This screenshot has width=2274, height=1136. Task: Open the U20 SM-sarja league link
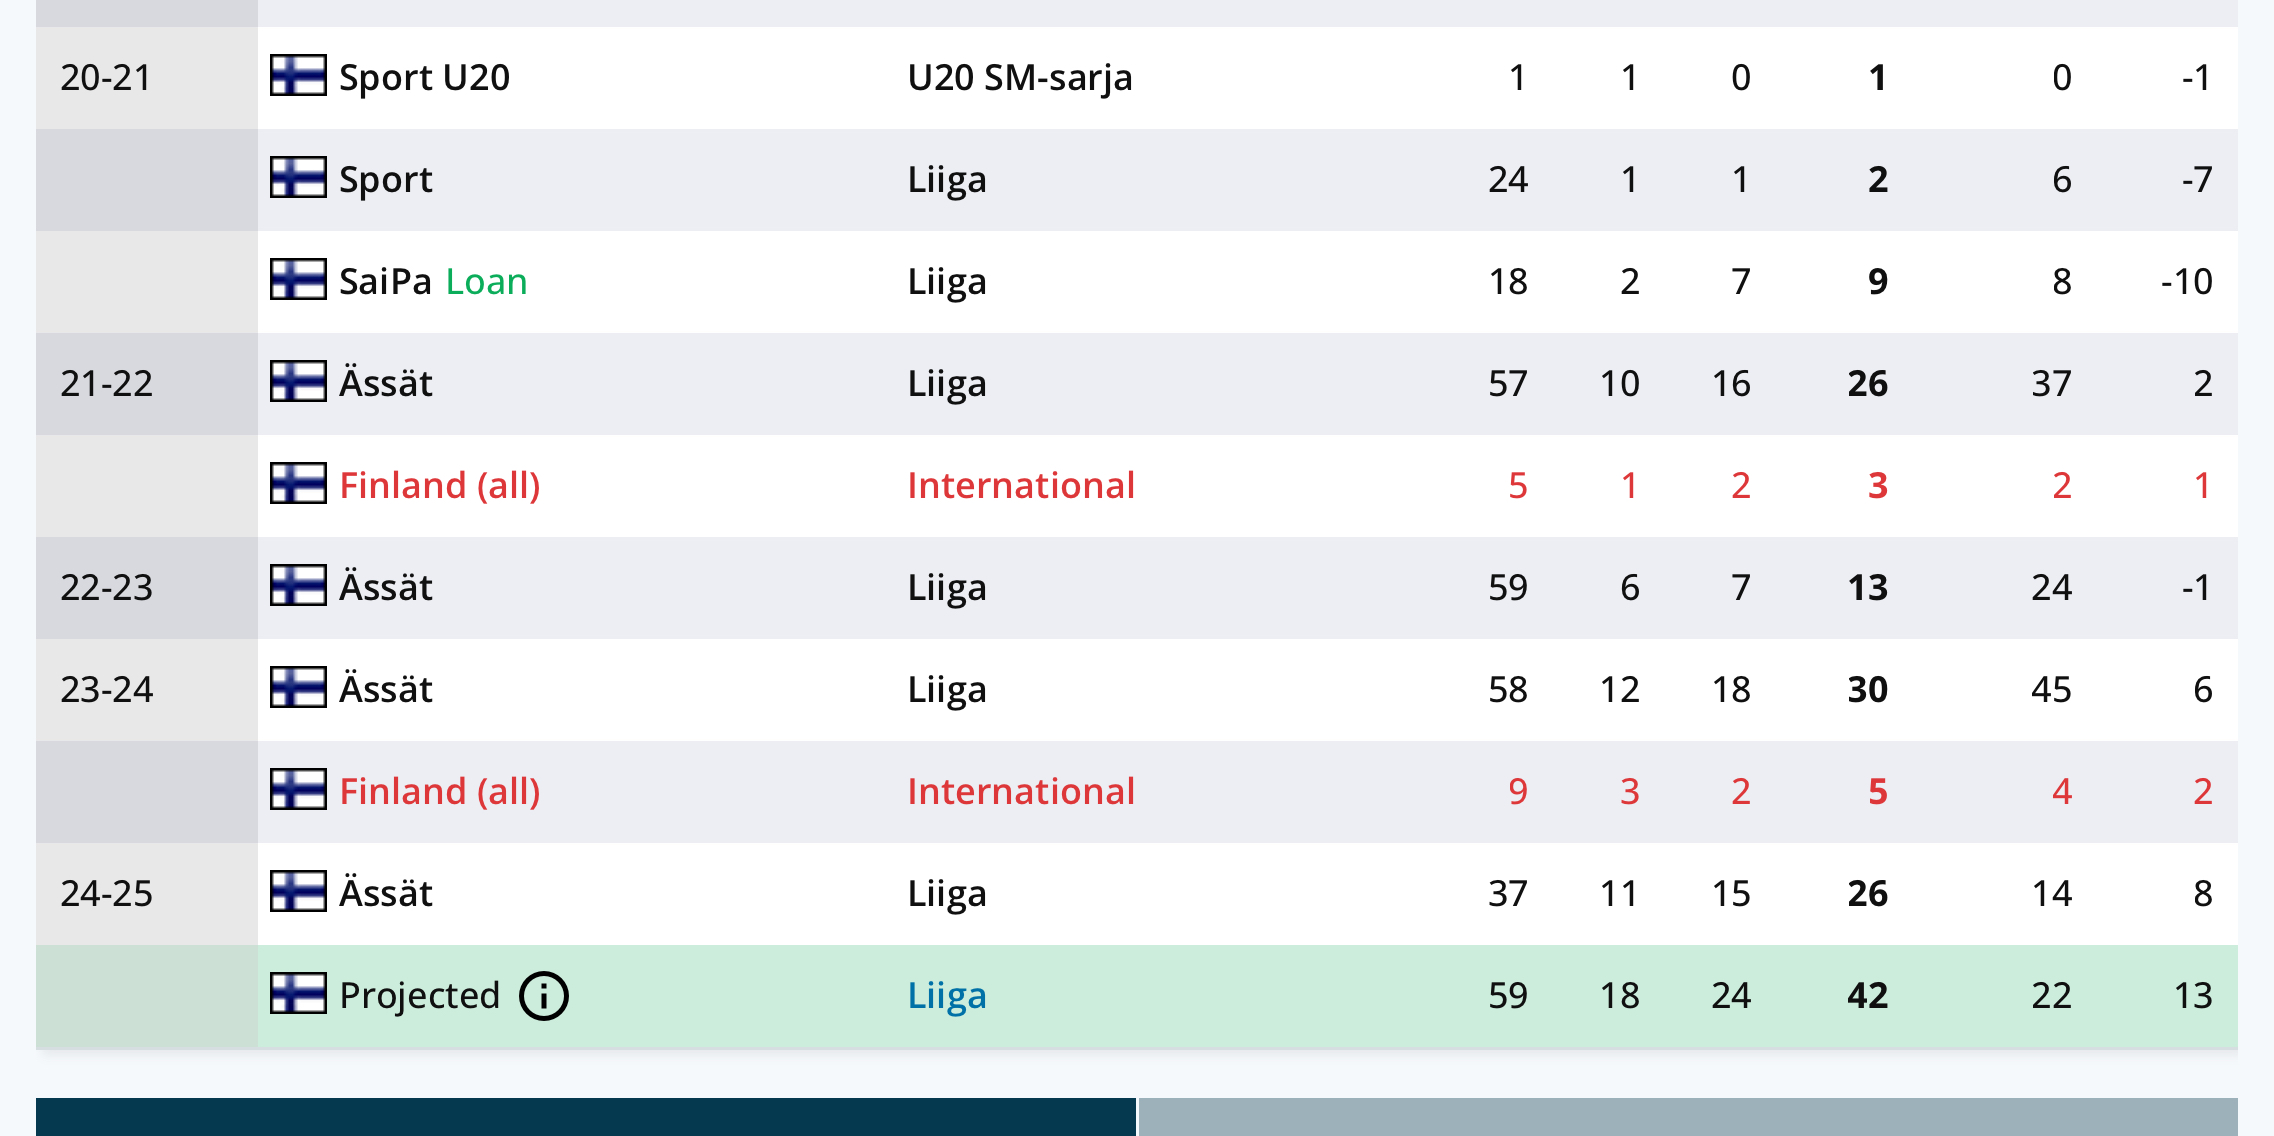point(1020,78)
